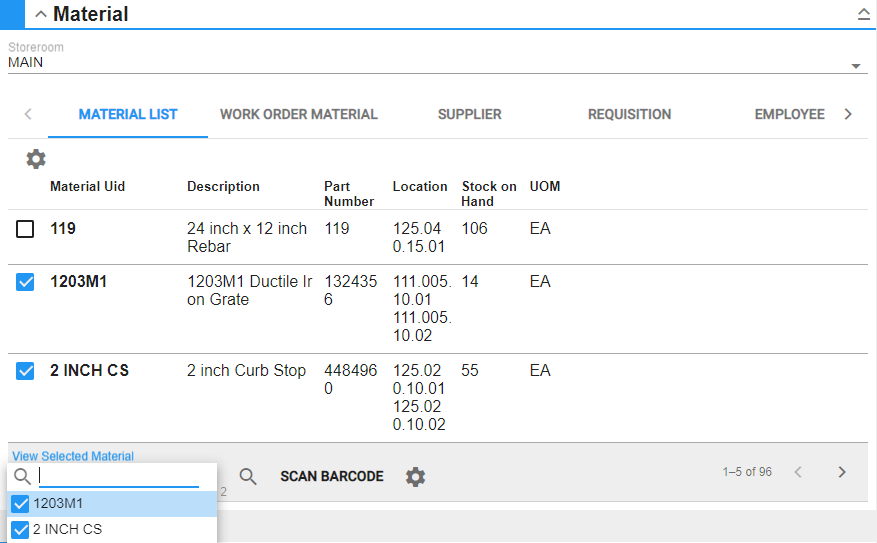Screen dimensions: 877x543
Task: Click the View Selected Material link
Action: 73,456
